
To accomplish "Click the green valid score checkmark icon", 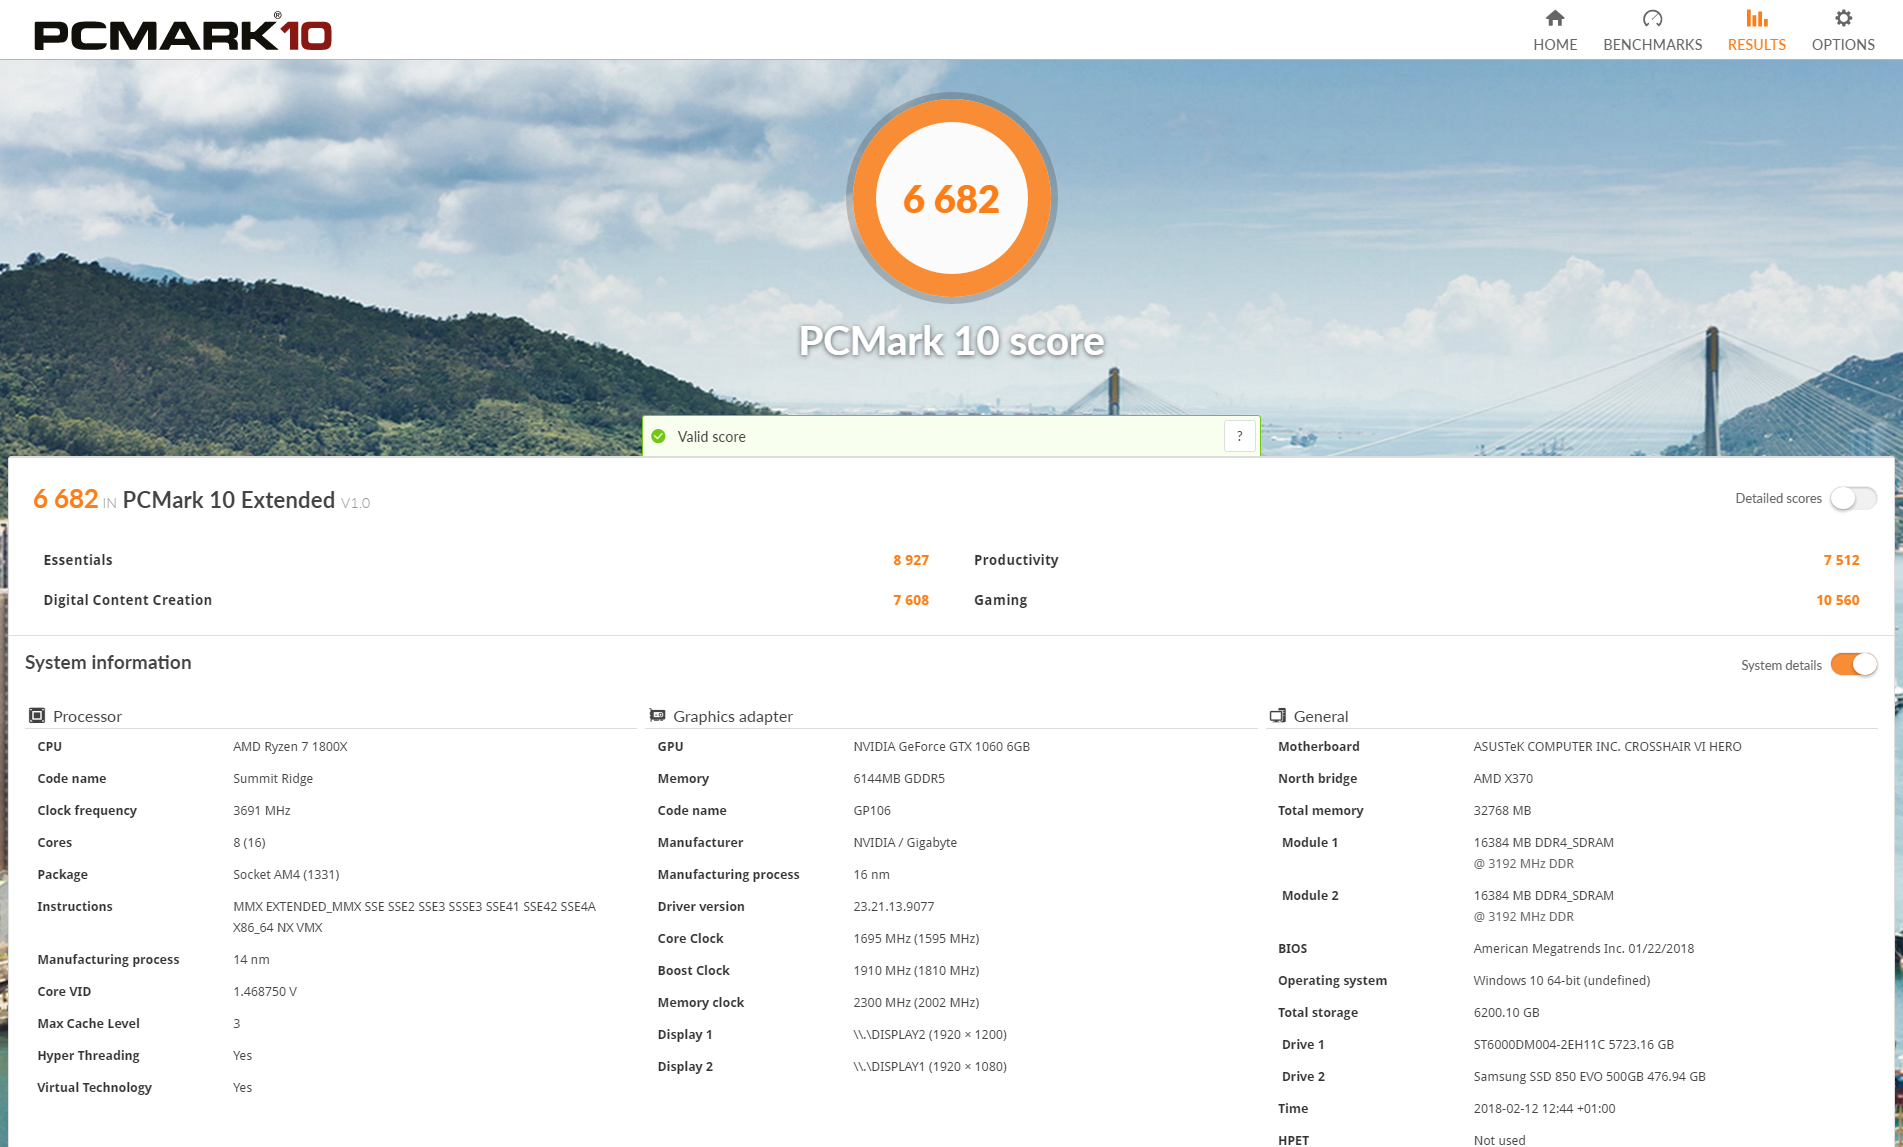I will pos(658,436).
